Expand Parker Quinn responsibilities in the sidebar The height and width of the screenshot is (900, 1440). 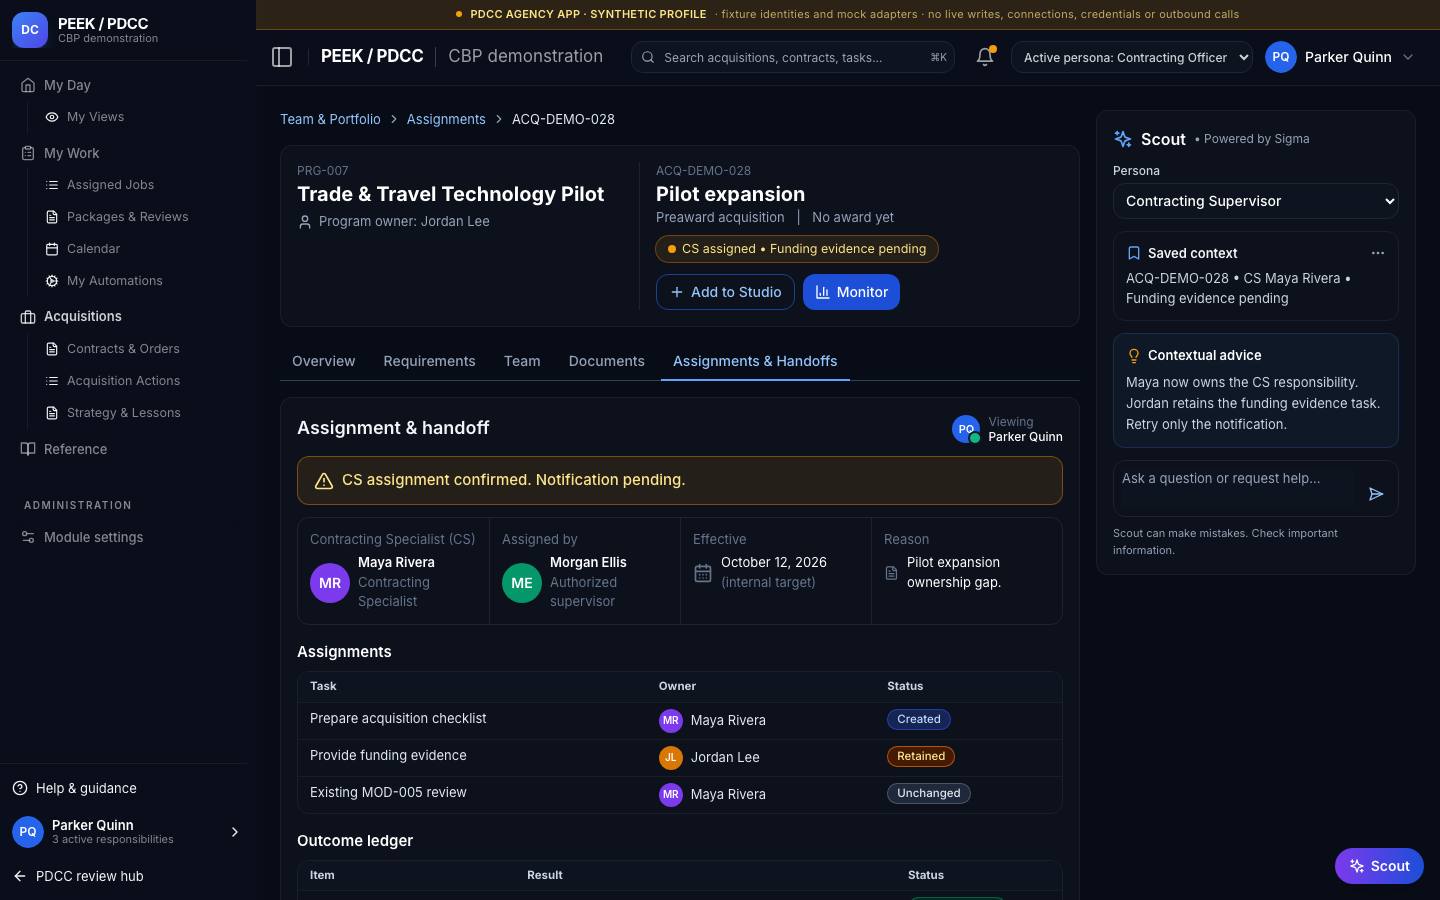(235, 832)
